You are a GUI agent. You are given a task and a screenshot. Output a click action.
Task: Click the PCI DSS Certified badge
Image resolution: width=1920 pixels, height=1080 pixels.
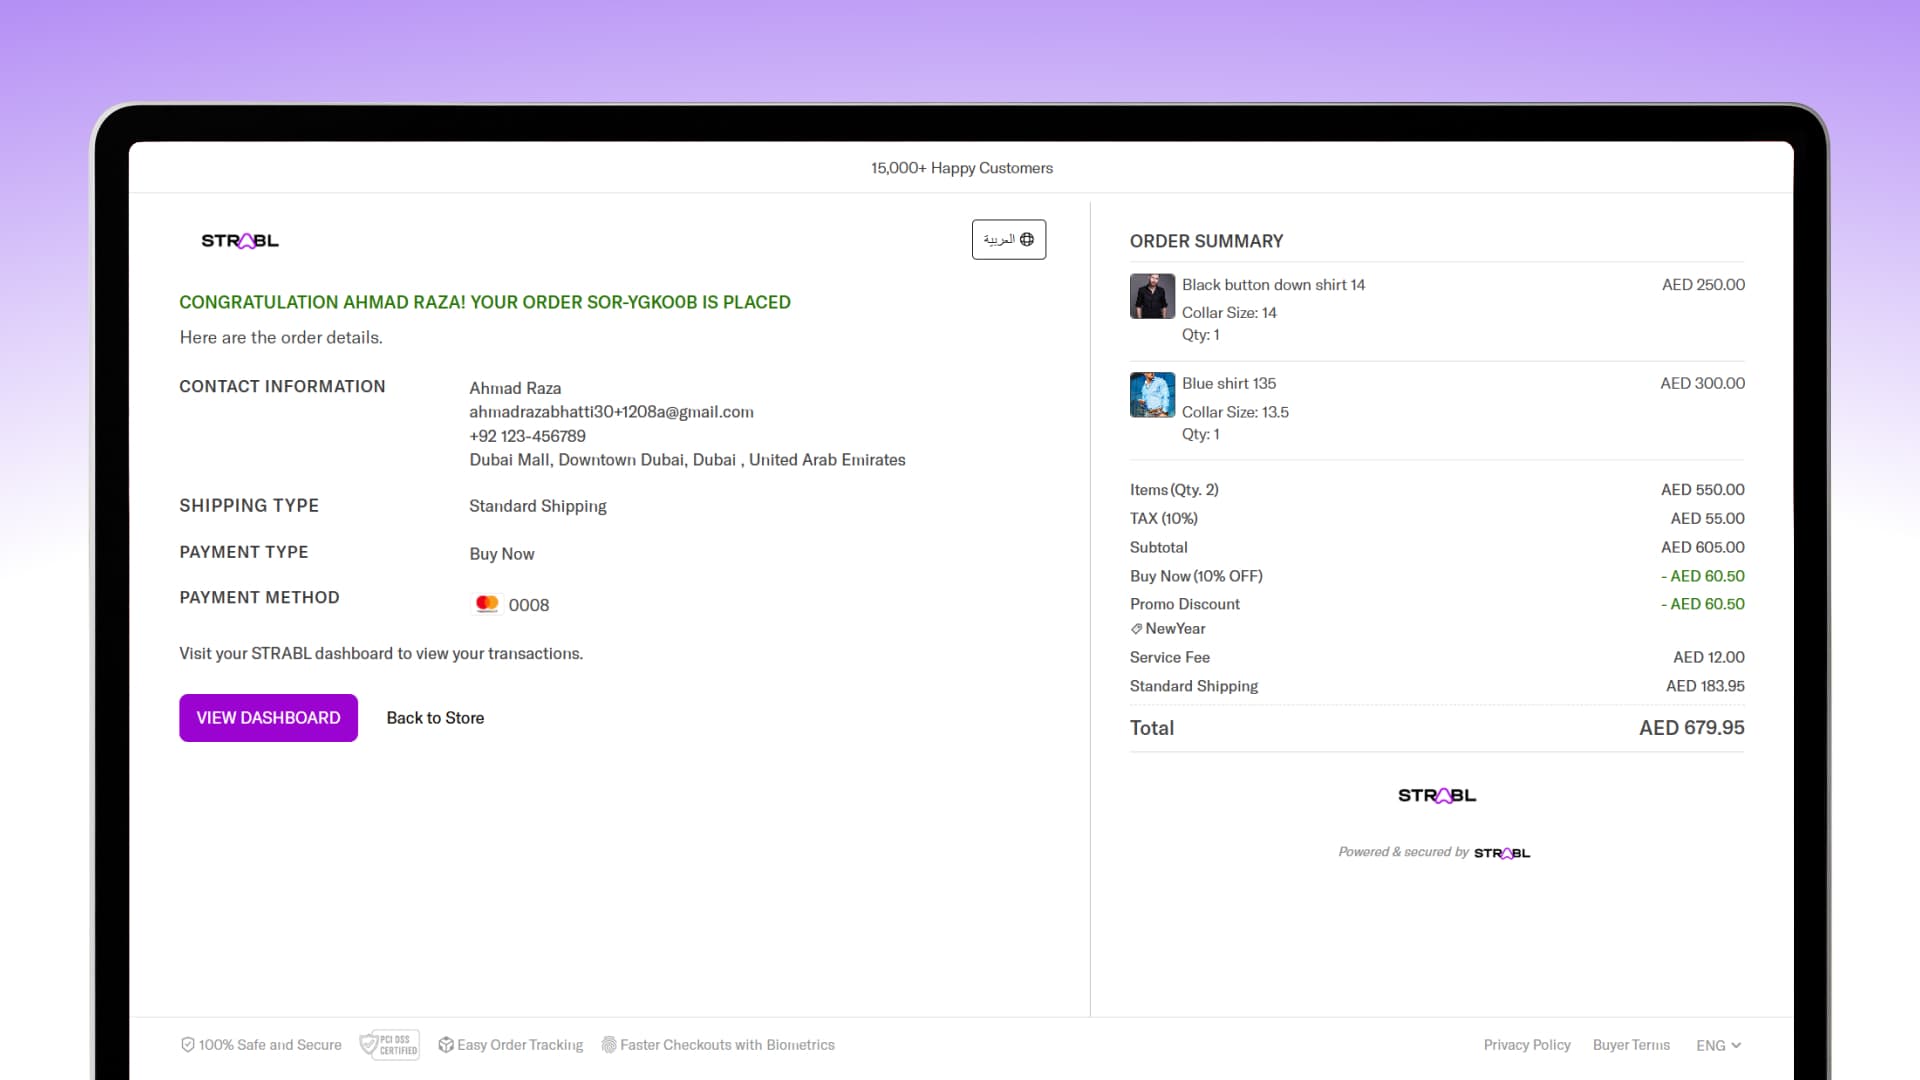[390, 1045]
